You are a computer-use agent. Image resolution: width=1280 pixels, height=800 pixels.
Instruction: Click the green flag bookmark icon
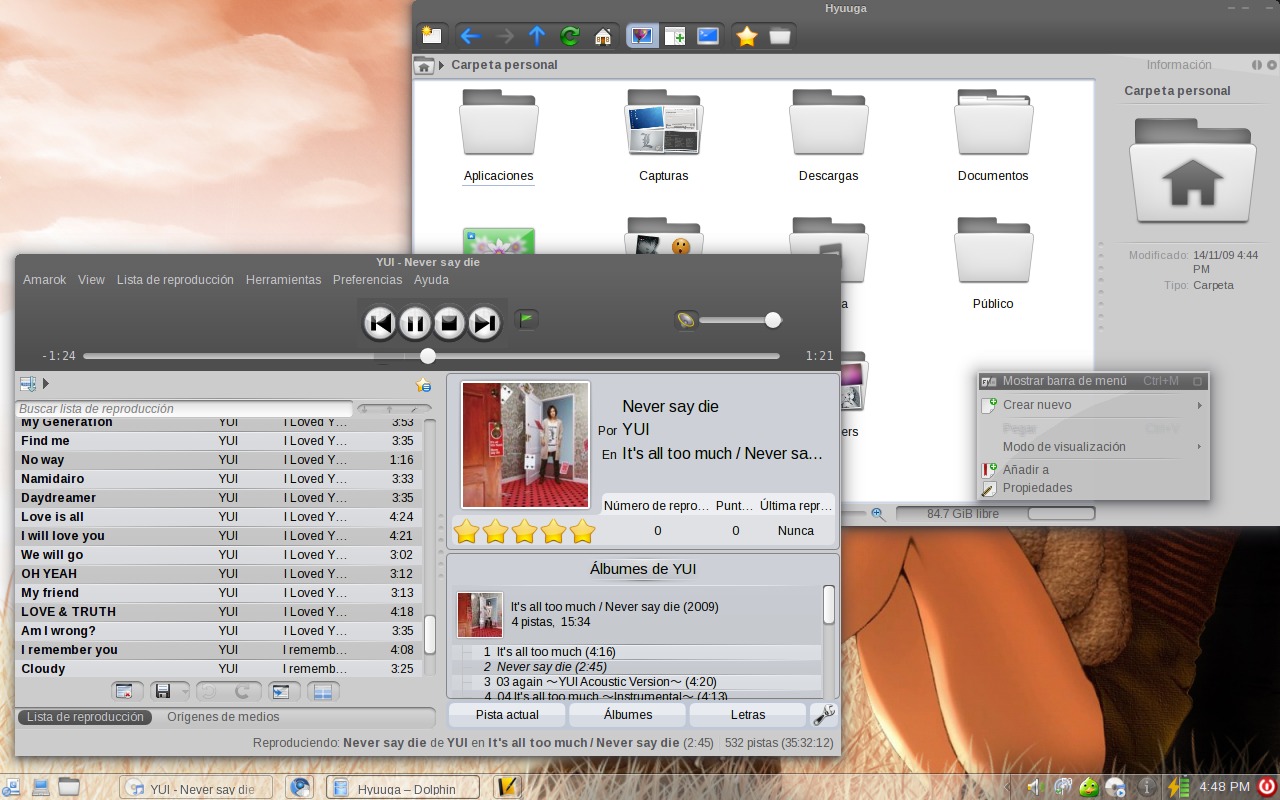point(527,320)
